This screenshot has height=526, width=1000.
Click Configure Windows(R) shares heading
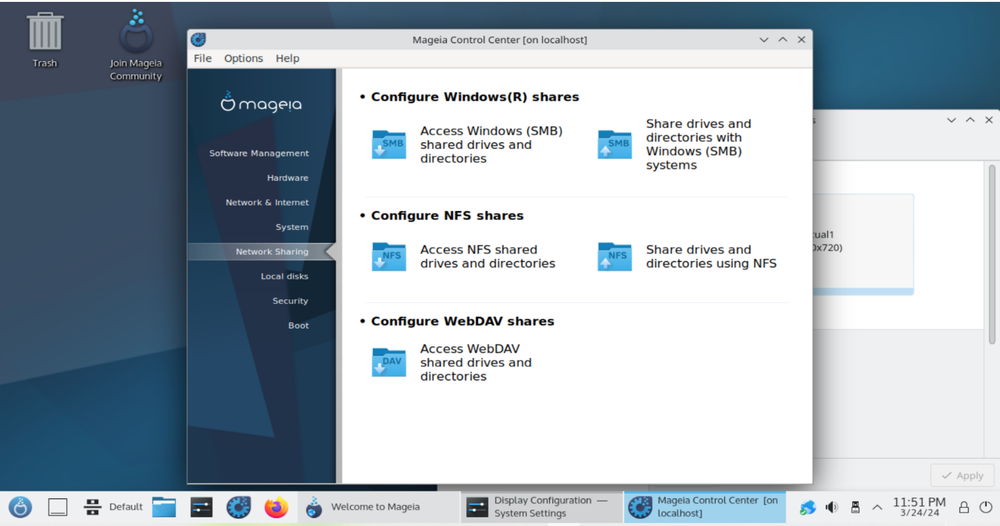[475, 97]
